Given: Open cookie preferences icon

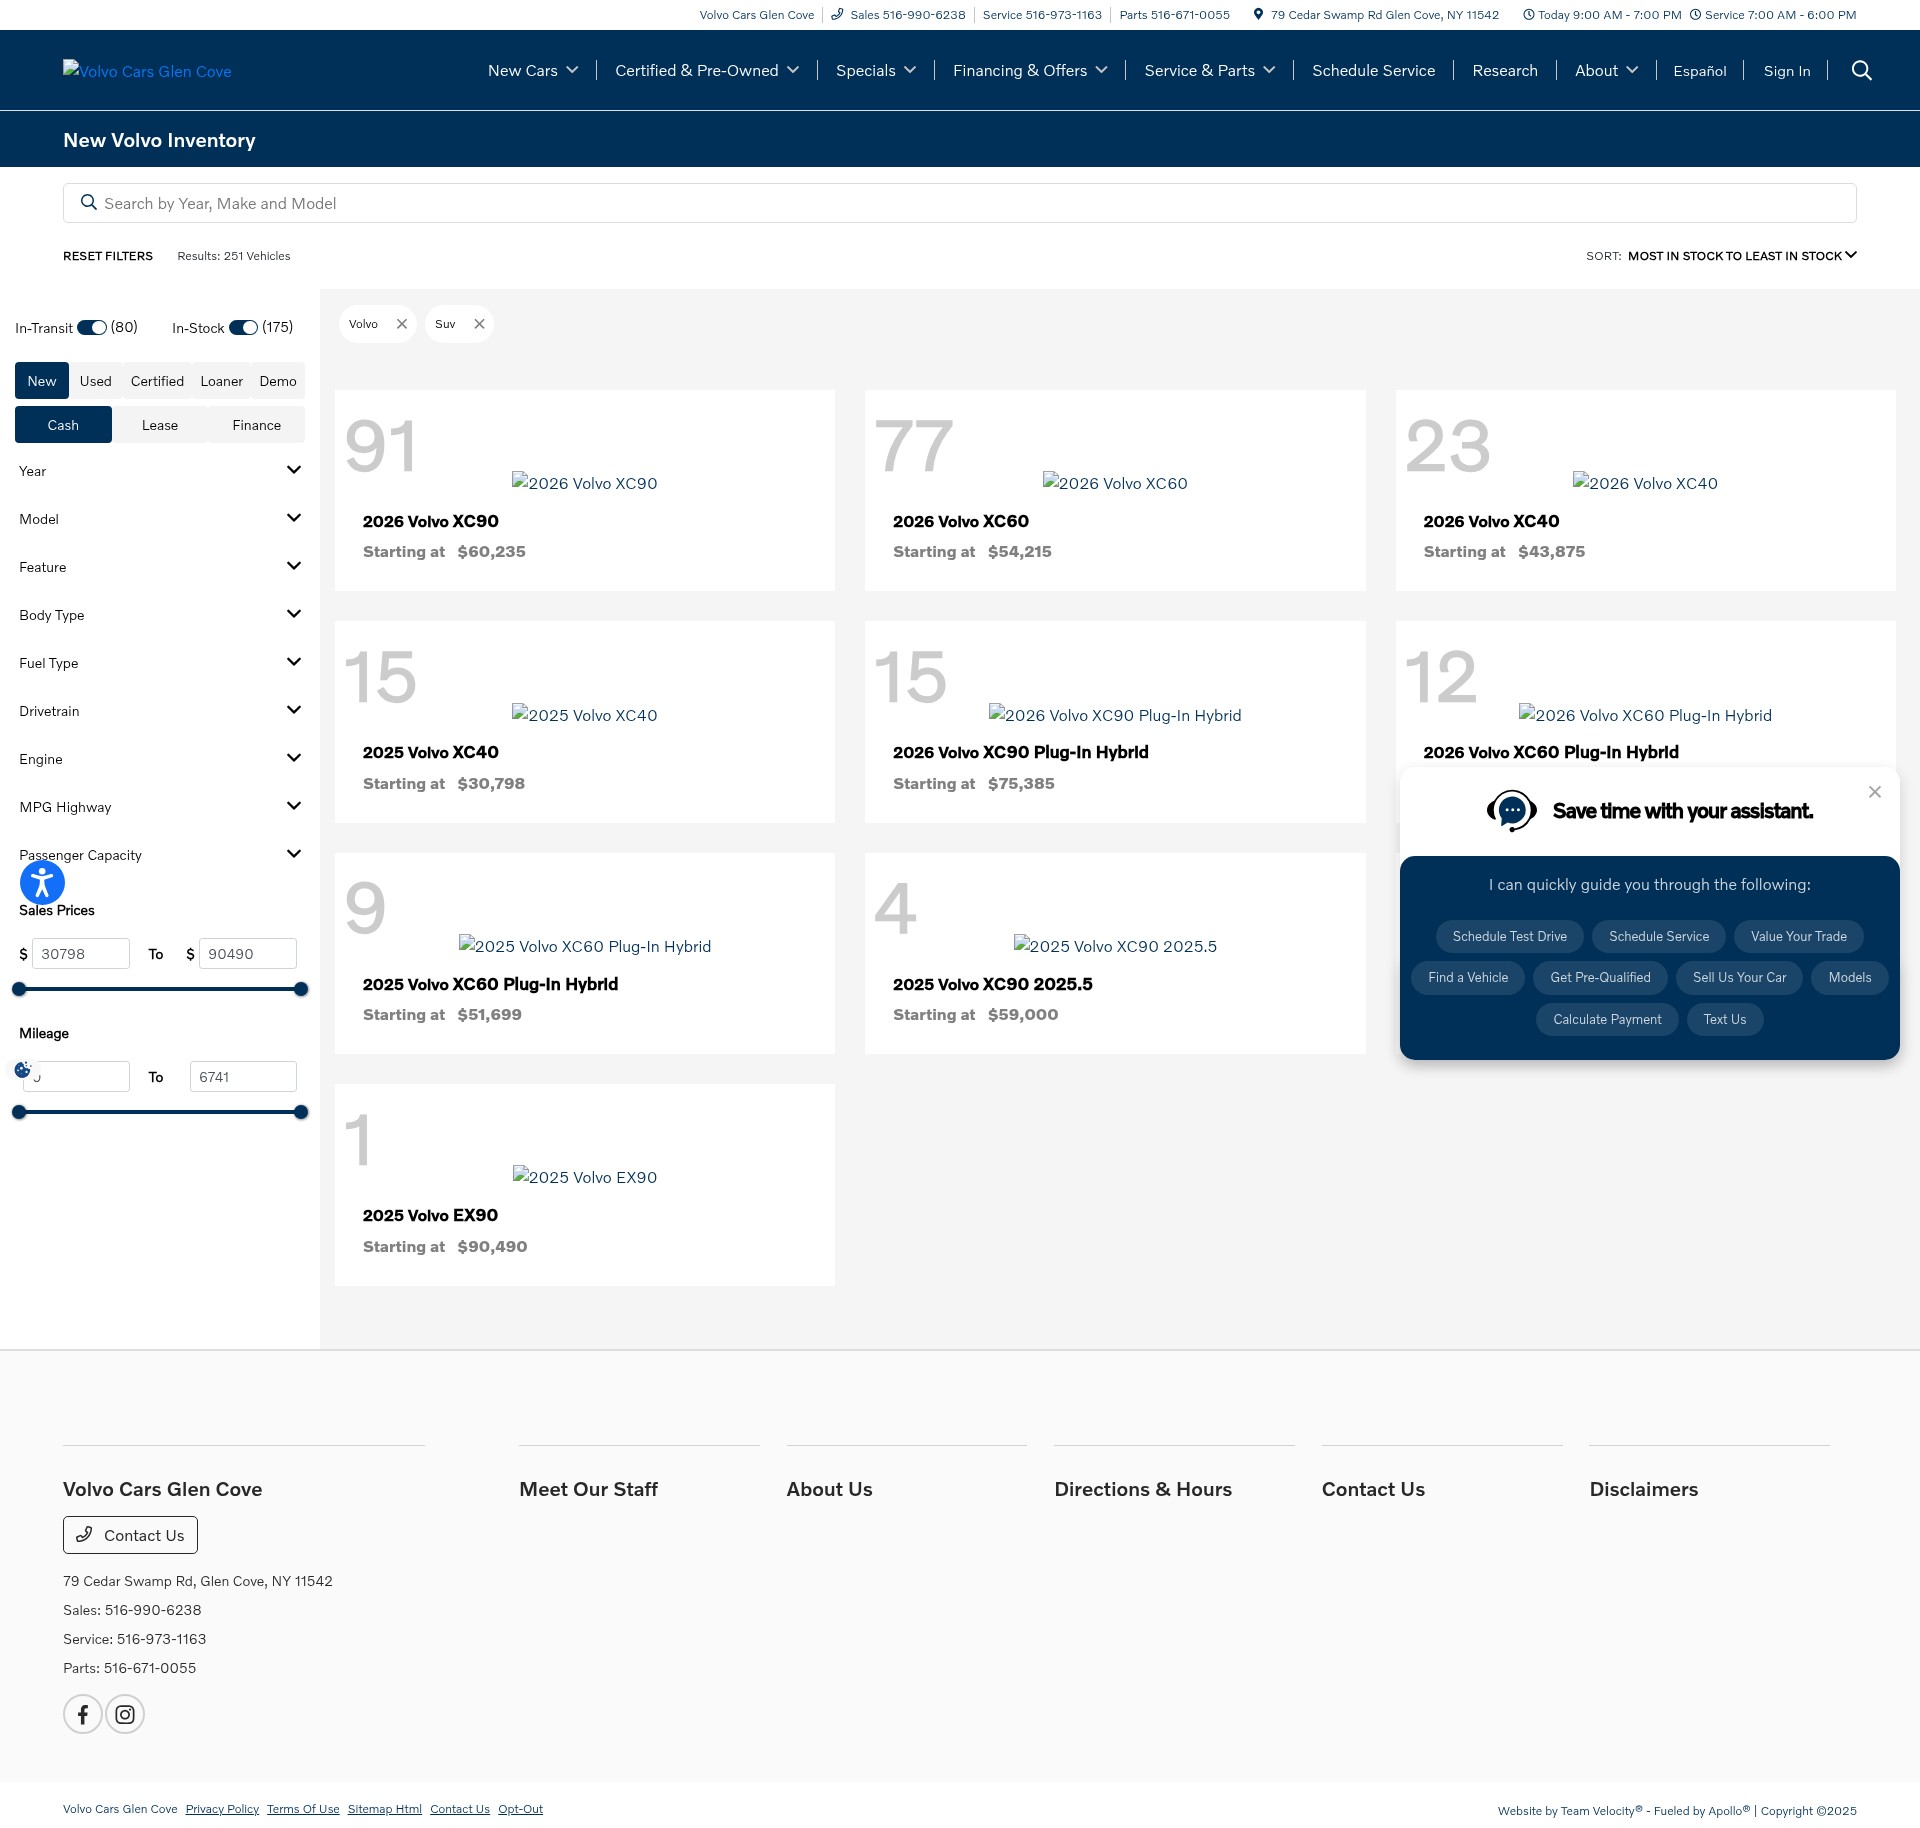Looking at the screenshot, I should click(22, 1069).
